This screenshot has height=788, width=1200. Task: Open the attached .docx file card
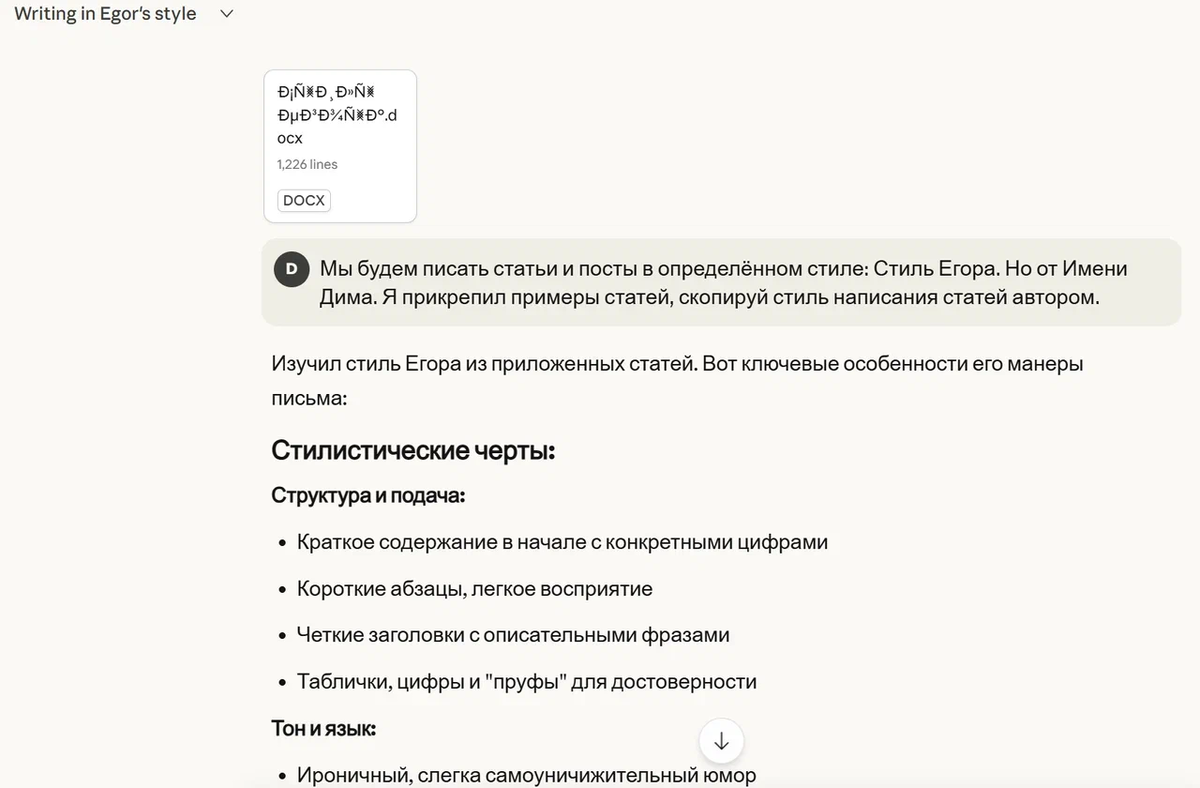(x=340, y=146)
